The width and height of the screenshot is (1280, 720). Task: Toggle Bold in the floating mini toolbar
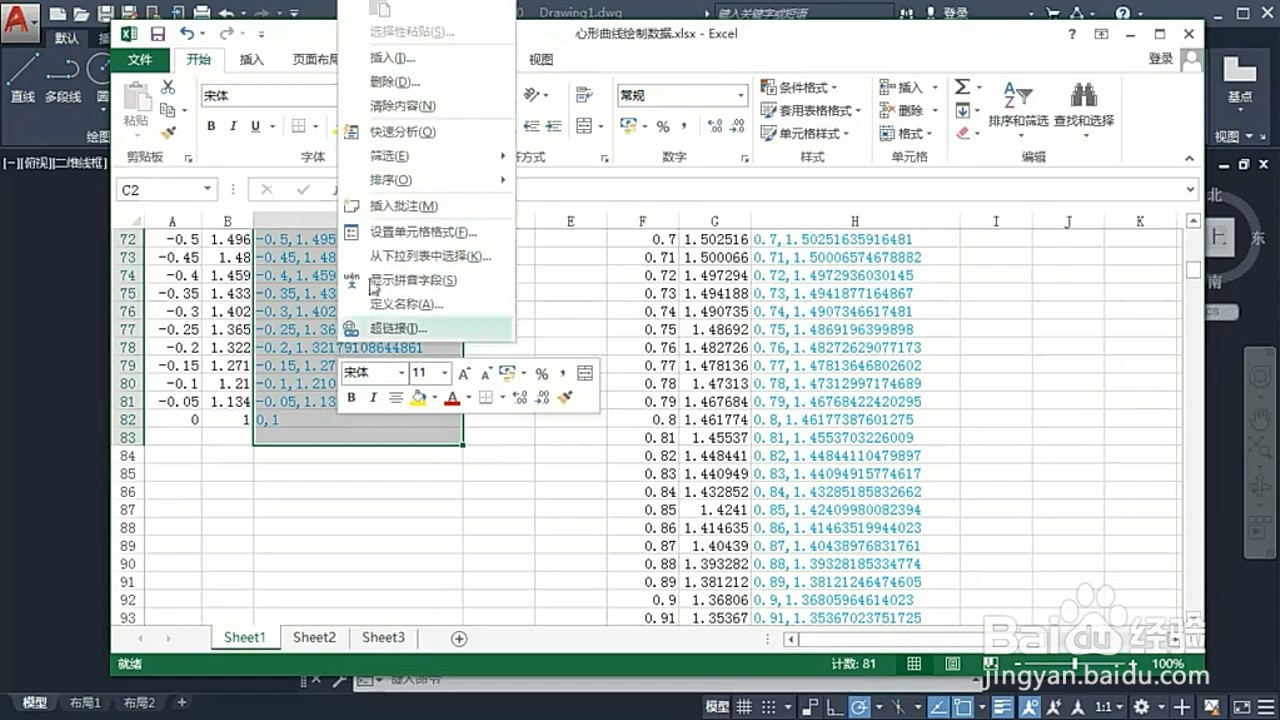tap(351, 397)
